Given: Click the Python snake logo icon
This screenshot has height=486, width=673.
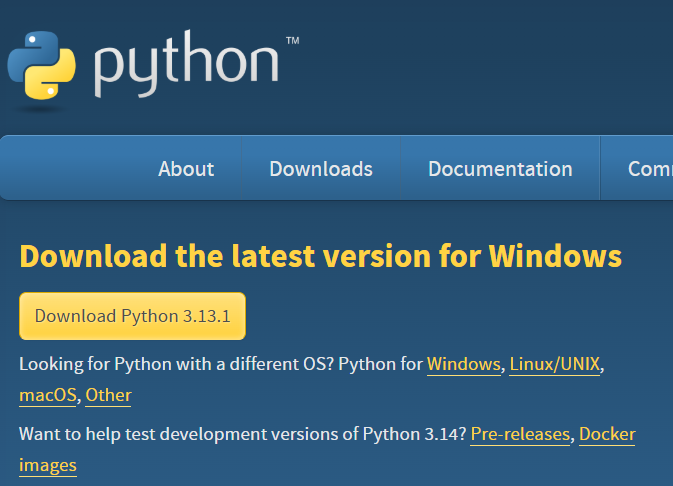Looking at the screenshot, I should [x=42, y=65].
